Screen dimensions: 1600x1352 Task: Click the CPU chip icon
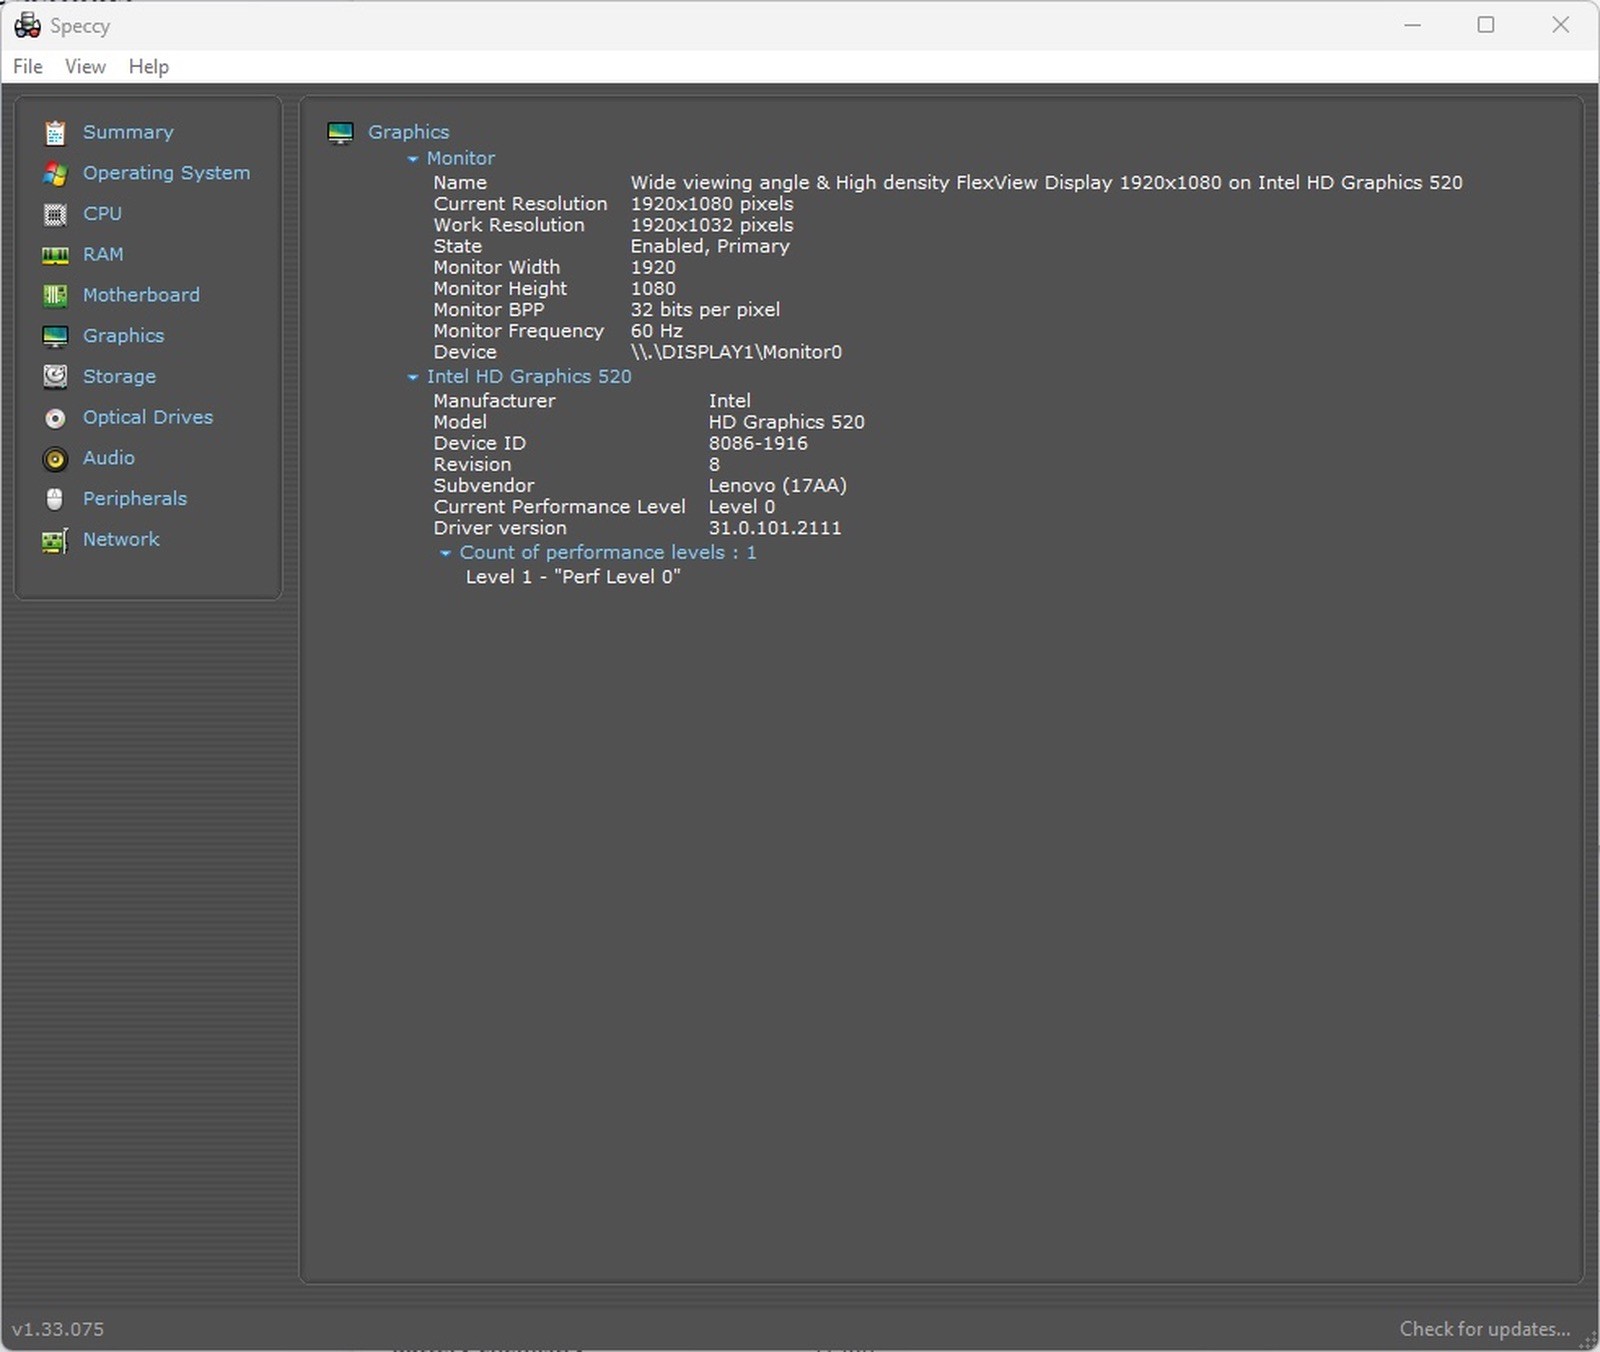click(x=55, y=214)
